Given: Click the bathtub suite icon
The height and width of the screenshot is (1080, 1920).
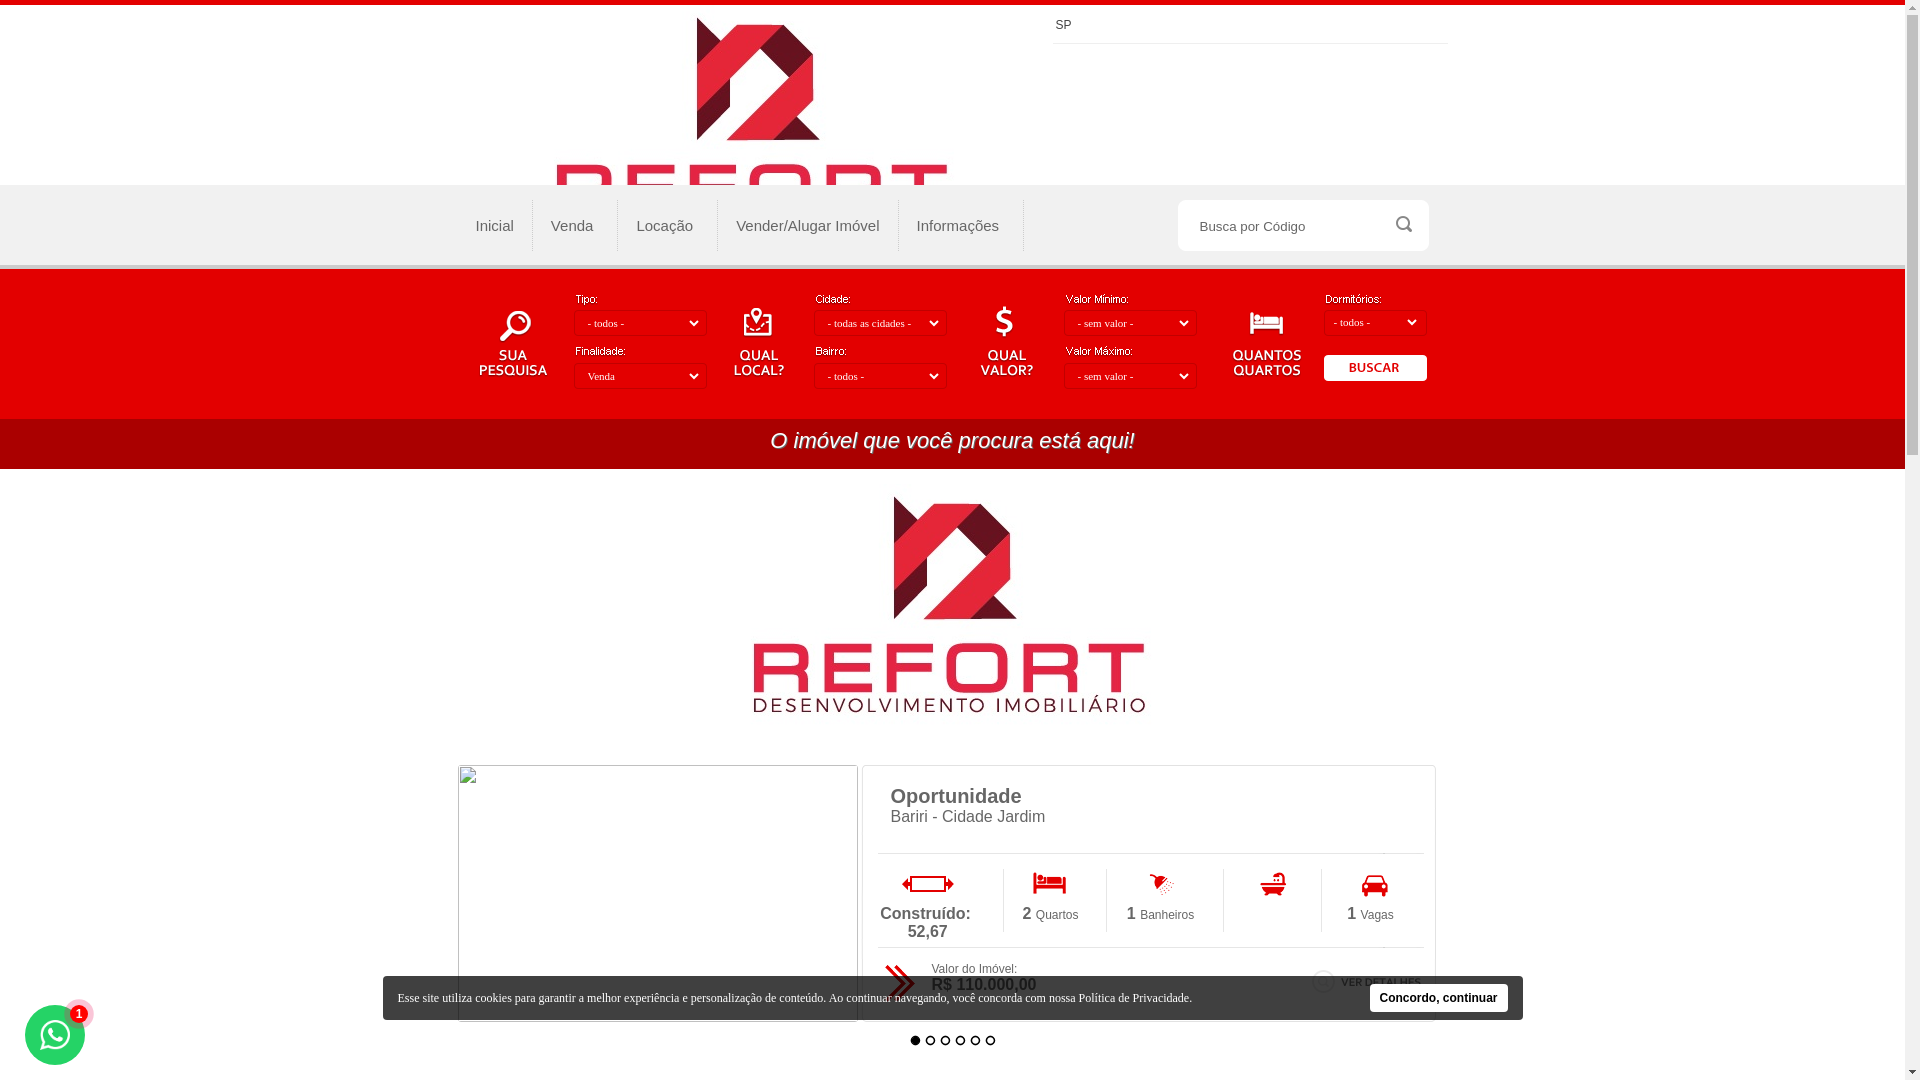Looking at the screenshot, I should tap(1273, 884).
